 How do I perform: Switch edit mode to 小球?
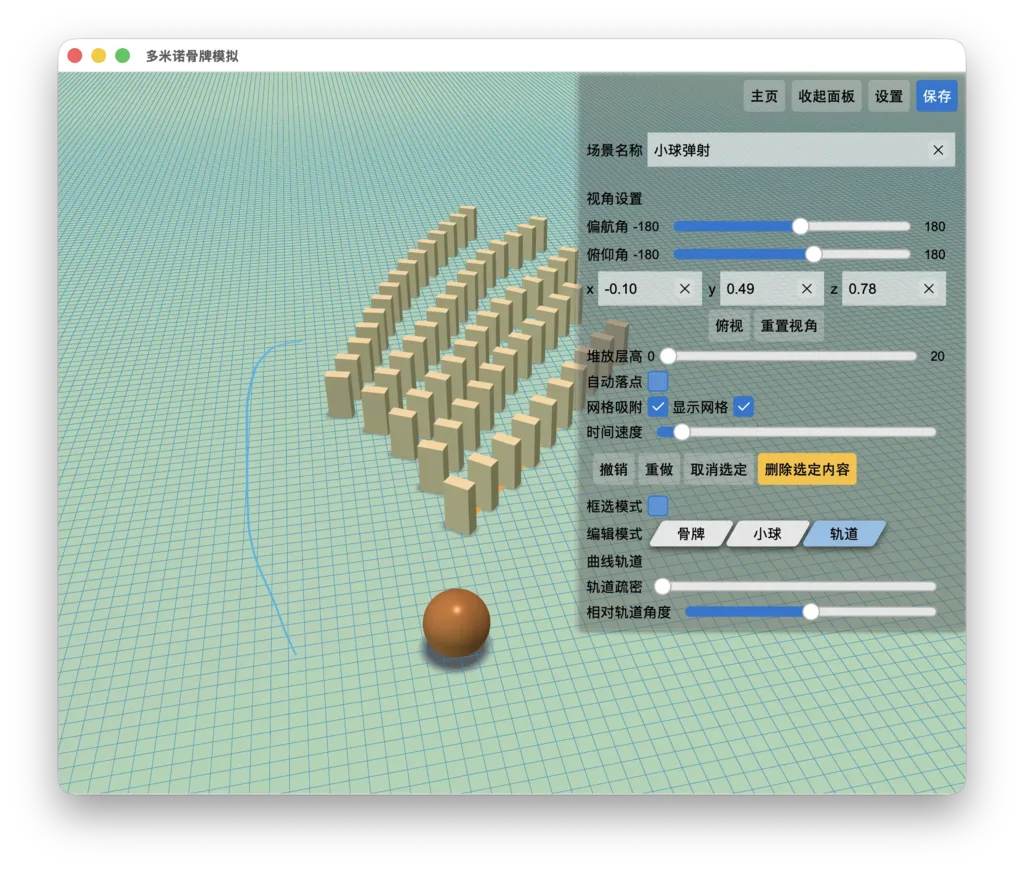(x=767, y=534)
